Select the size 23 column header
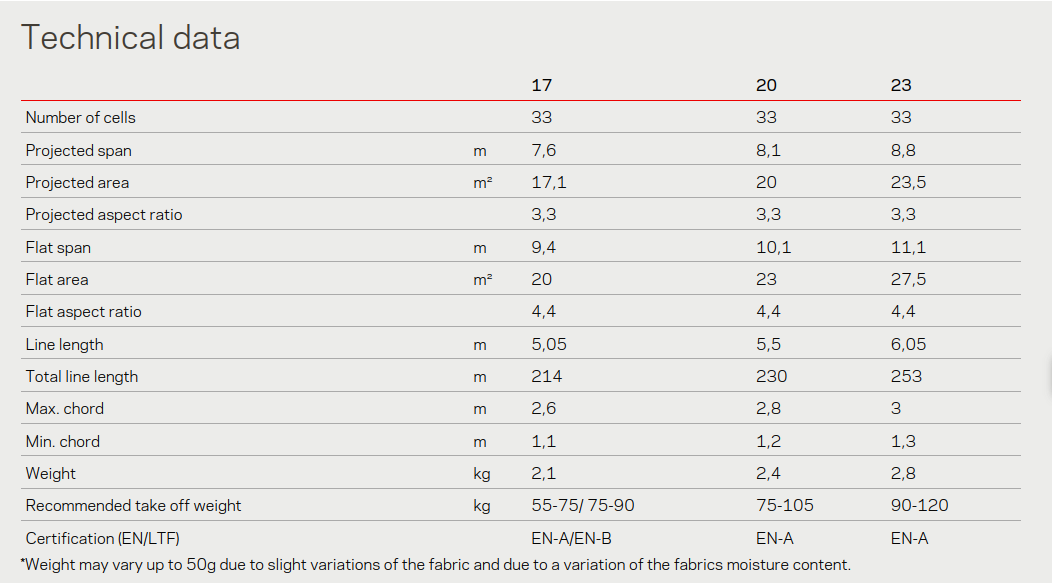Viewport: 1052px width, 583px height. click(901, 85)
